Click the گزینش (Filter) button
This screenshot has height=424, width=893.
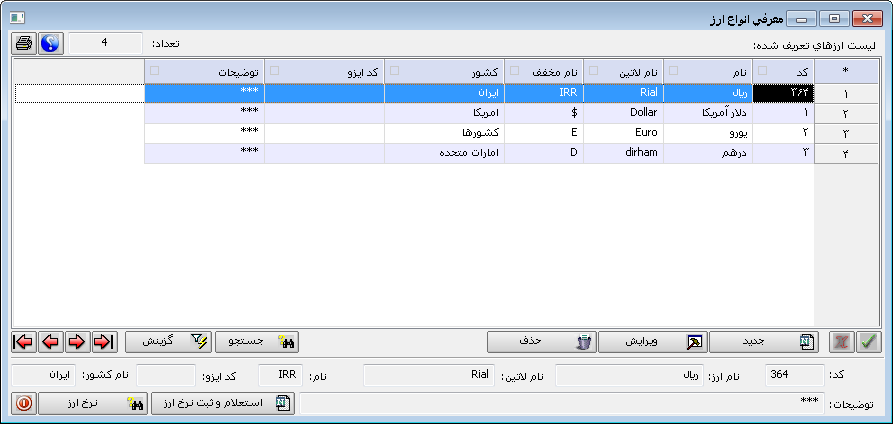click(x=169, y=342)
